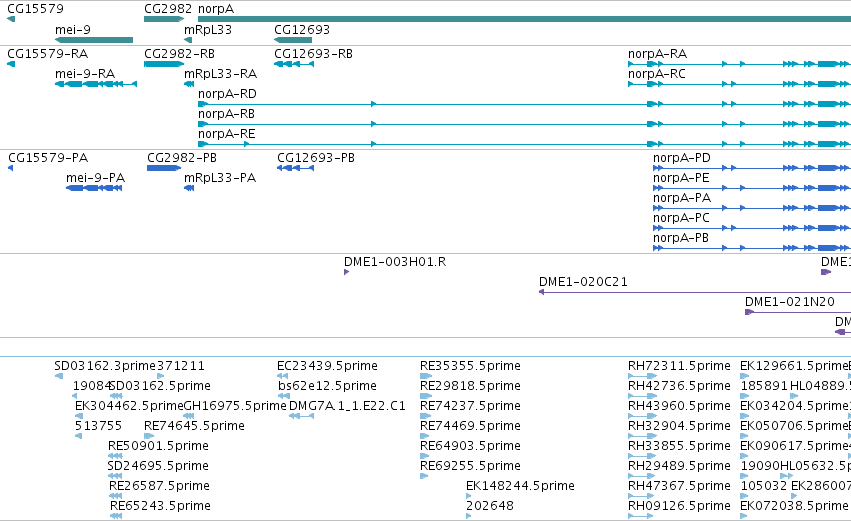This screenshot has height=521, width=851.
Task: Select the CG12693-RB transcript glyph
Action: point(294,64)
